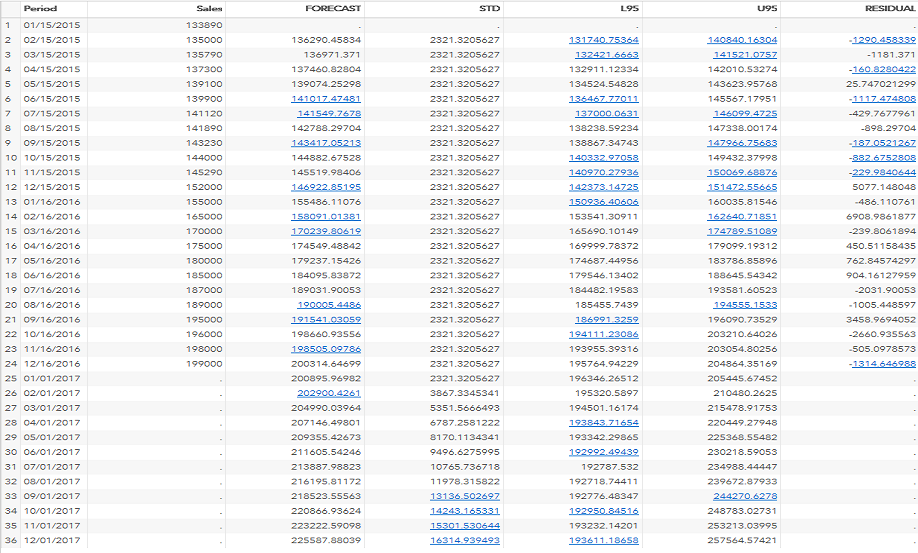
Task: Click the RESIDUAL column header
Action: [x=890, y=8]
